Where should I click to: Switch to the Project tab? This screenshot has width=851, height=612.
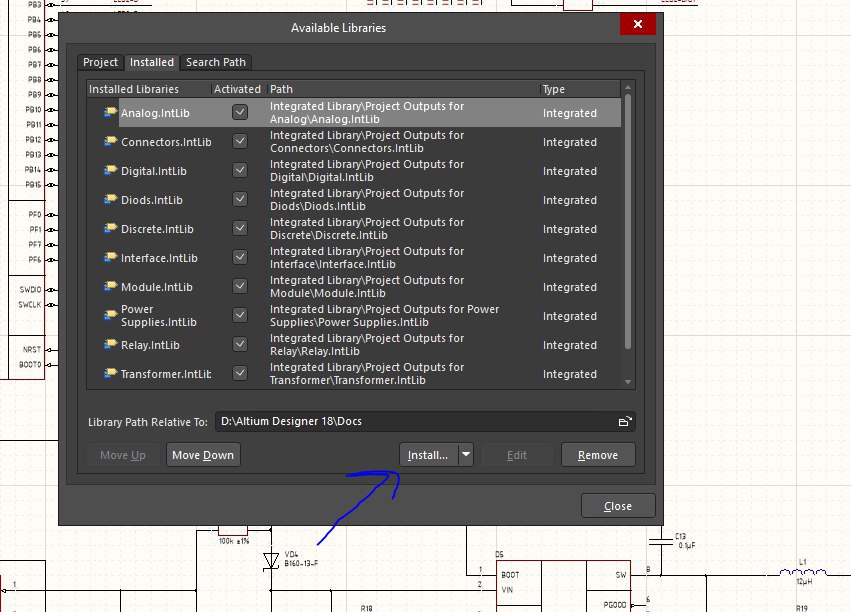(x=100, y=62)
